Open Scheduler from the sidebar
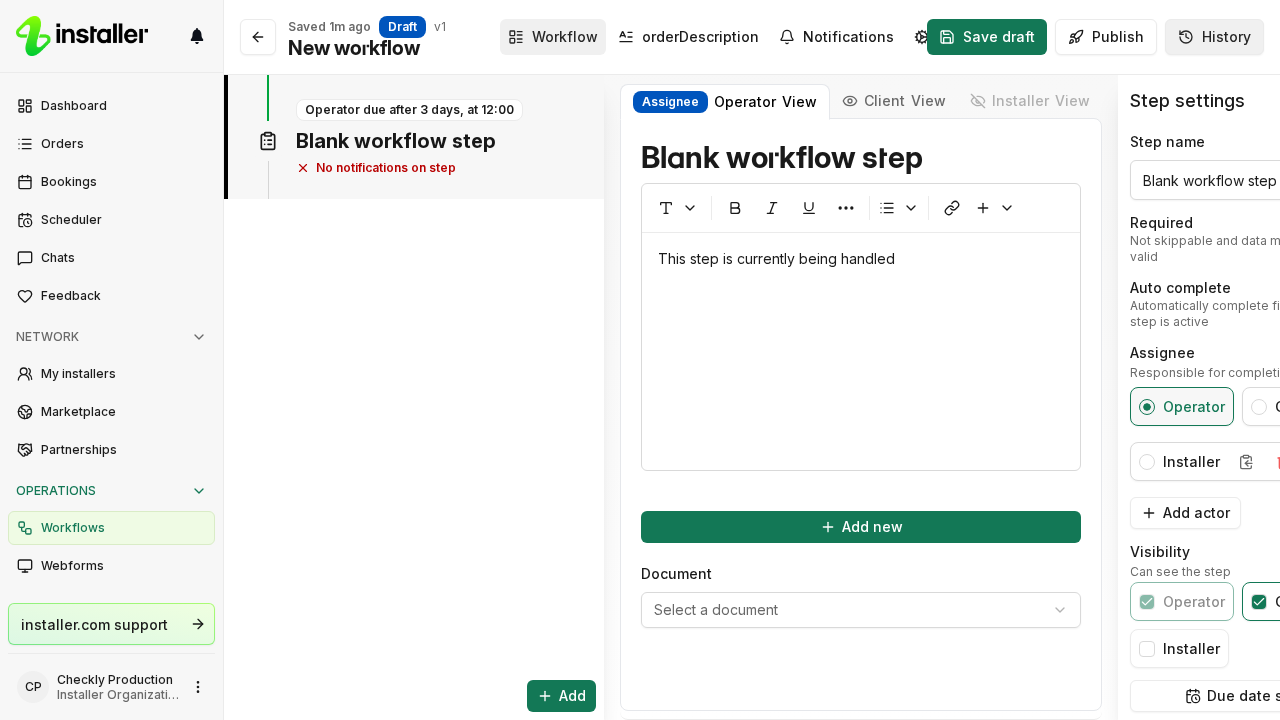Image resolution: width=1280 pixels, height=720 pixels. (111, 220)
